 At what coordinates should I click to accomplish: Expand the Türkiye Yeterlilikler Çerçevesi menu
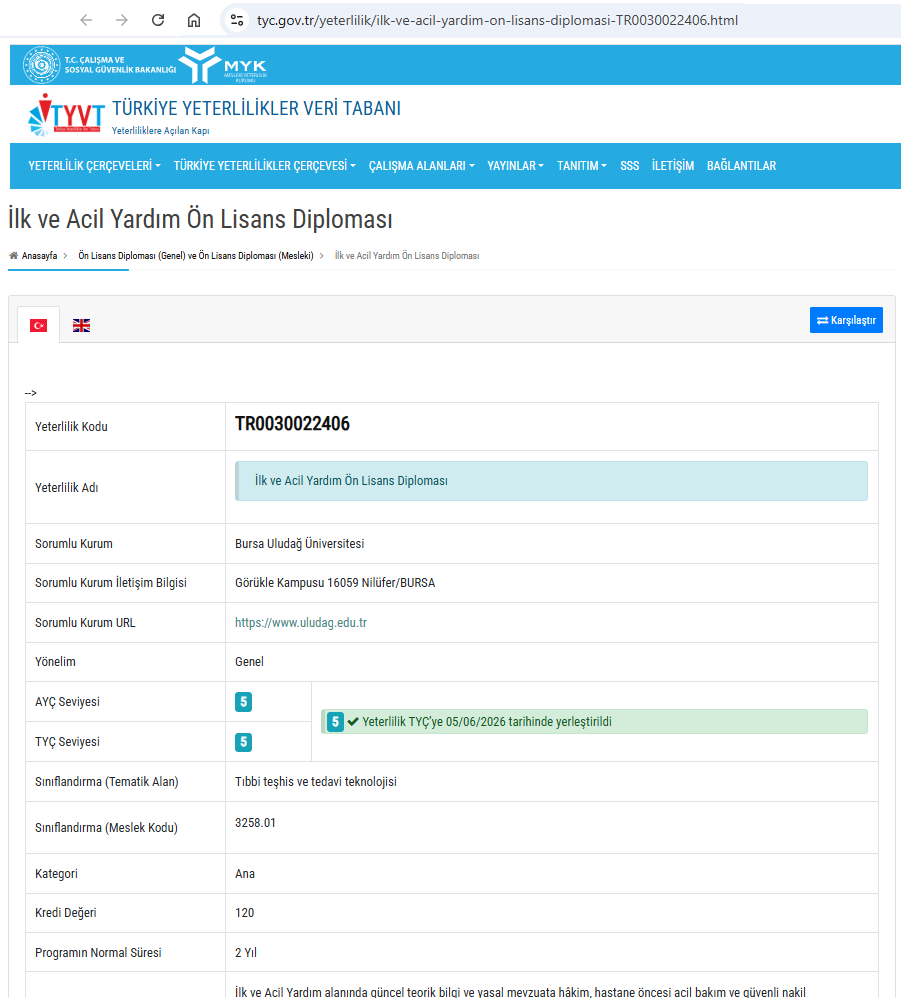[265, 166]
